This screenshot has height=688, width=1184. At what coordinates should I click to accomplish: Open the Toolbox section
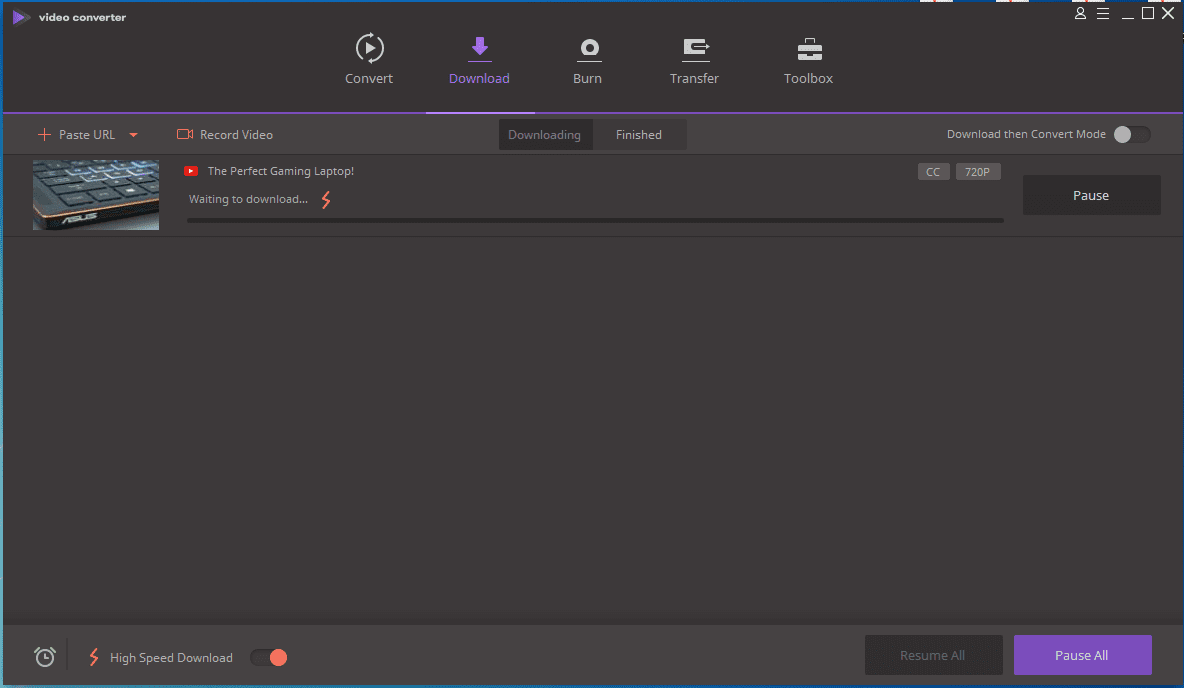[x=808, y=49]
